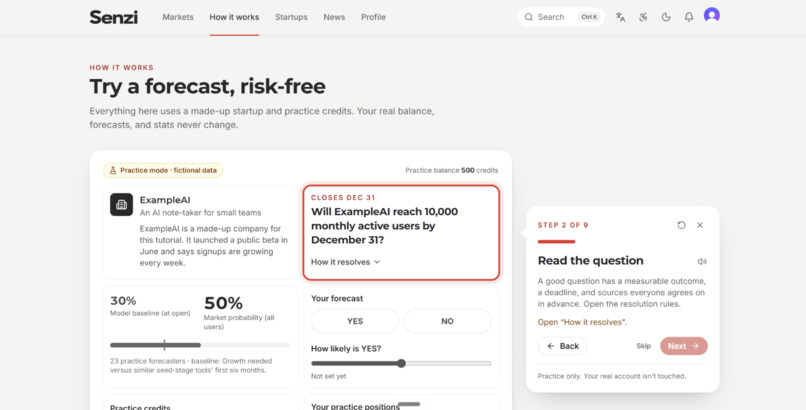806x410 pixels.
Task: Play audio for Read the question
Action: 702,262
